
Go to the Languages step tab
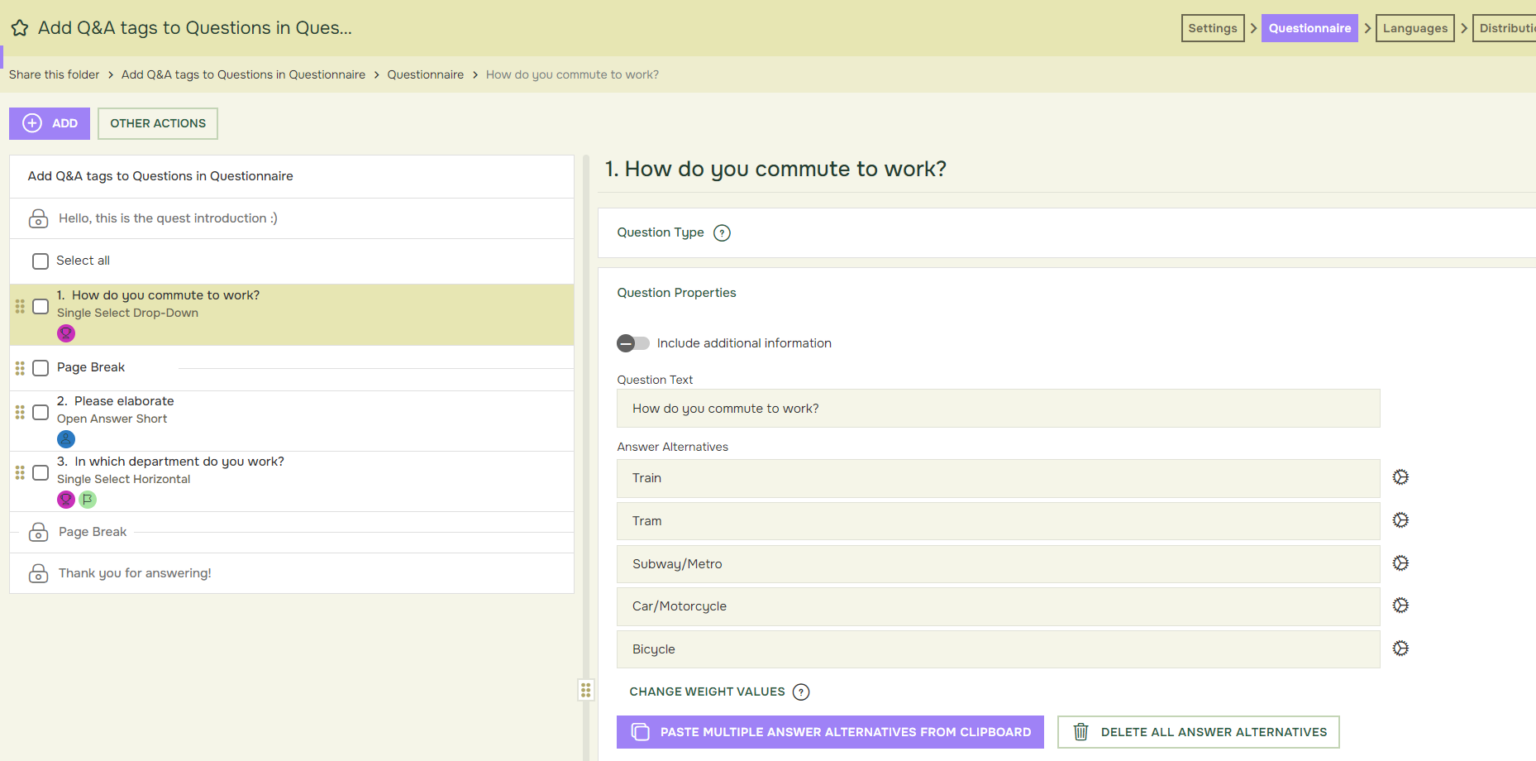pos(1414,28)
